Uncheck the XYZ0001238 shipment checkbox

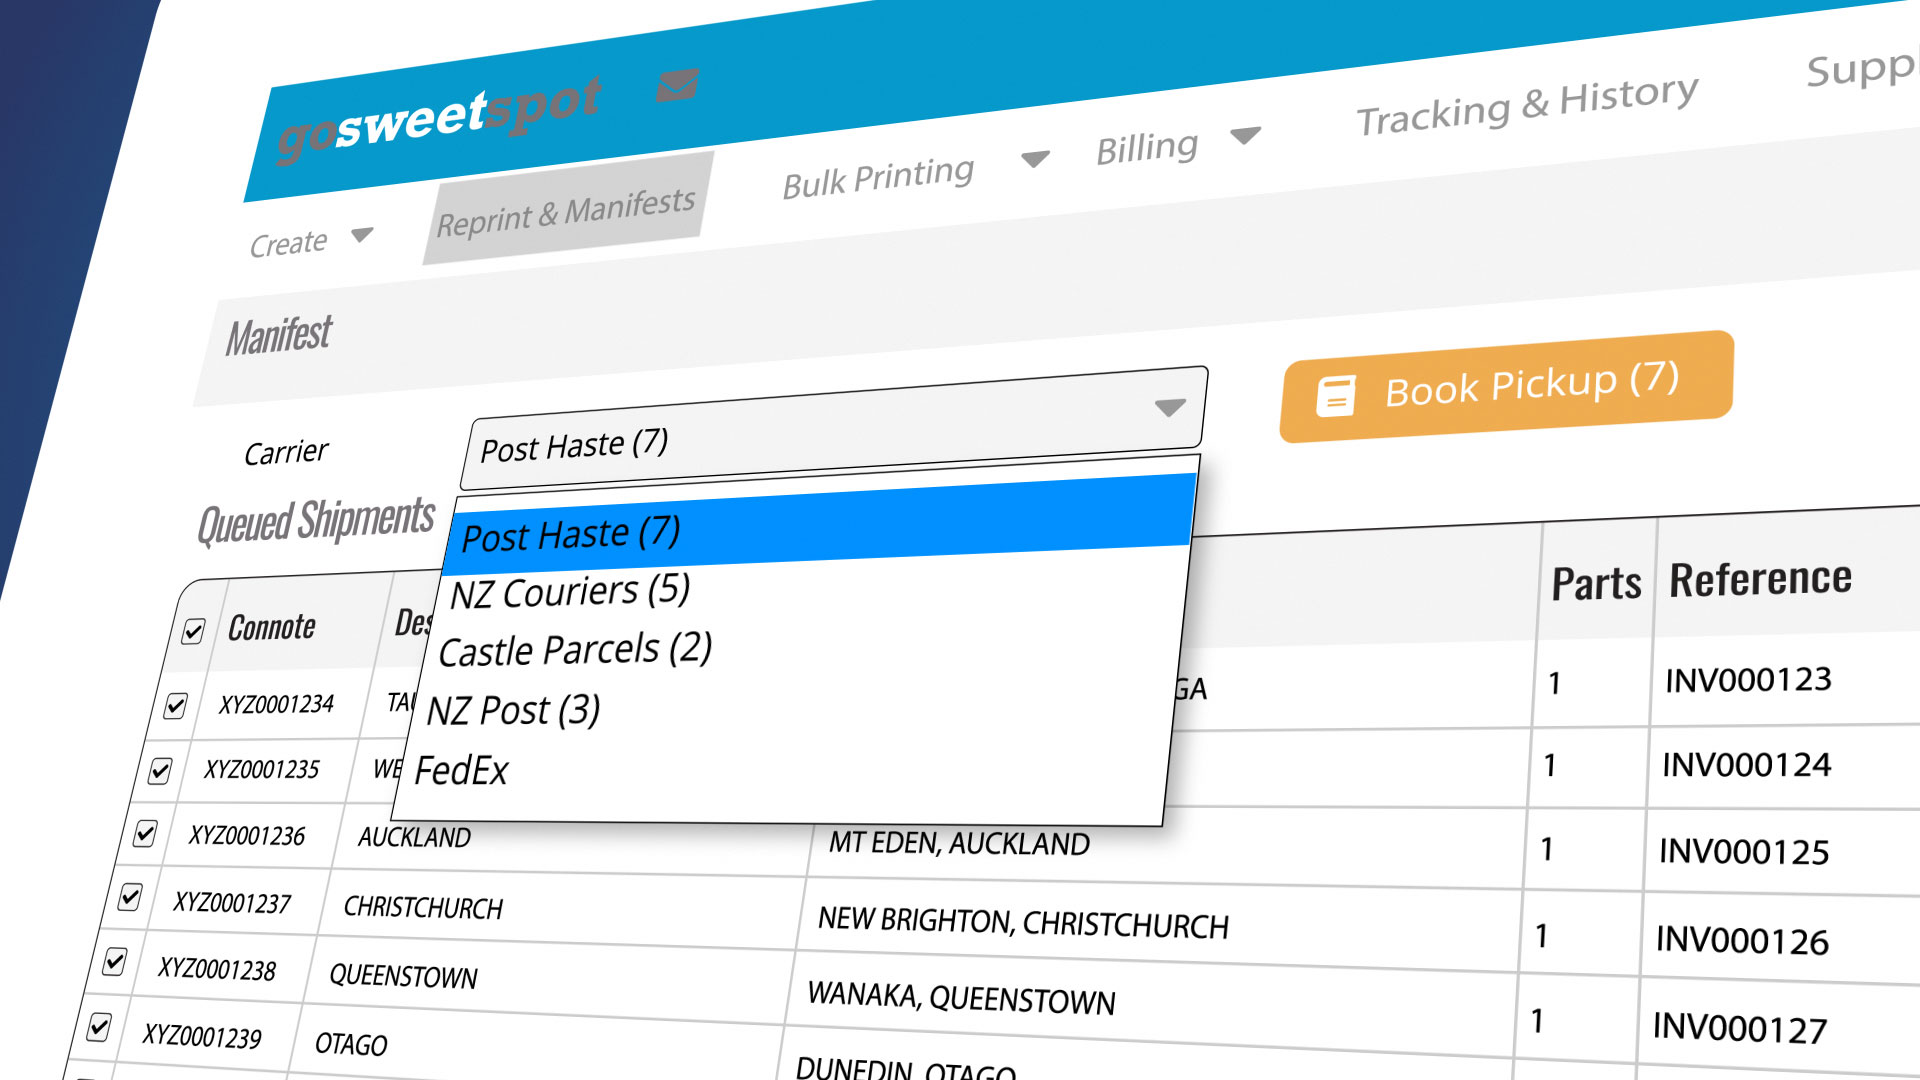pyautogui.click(x=115, y=962)
